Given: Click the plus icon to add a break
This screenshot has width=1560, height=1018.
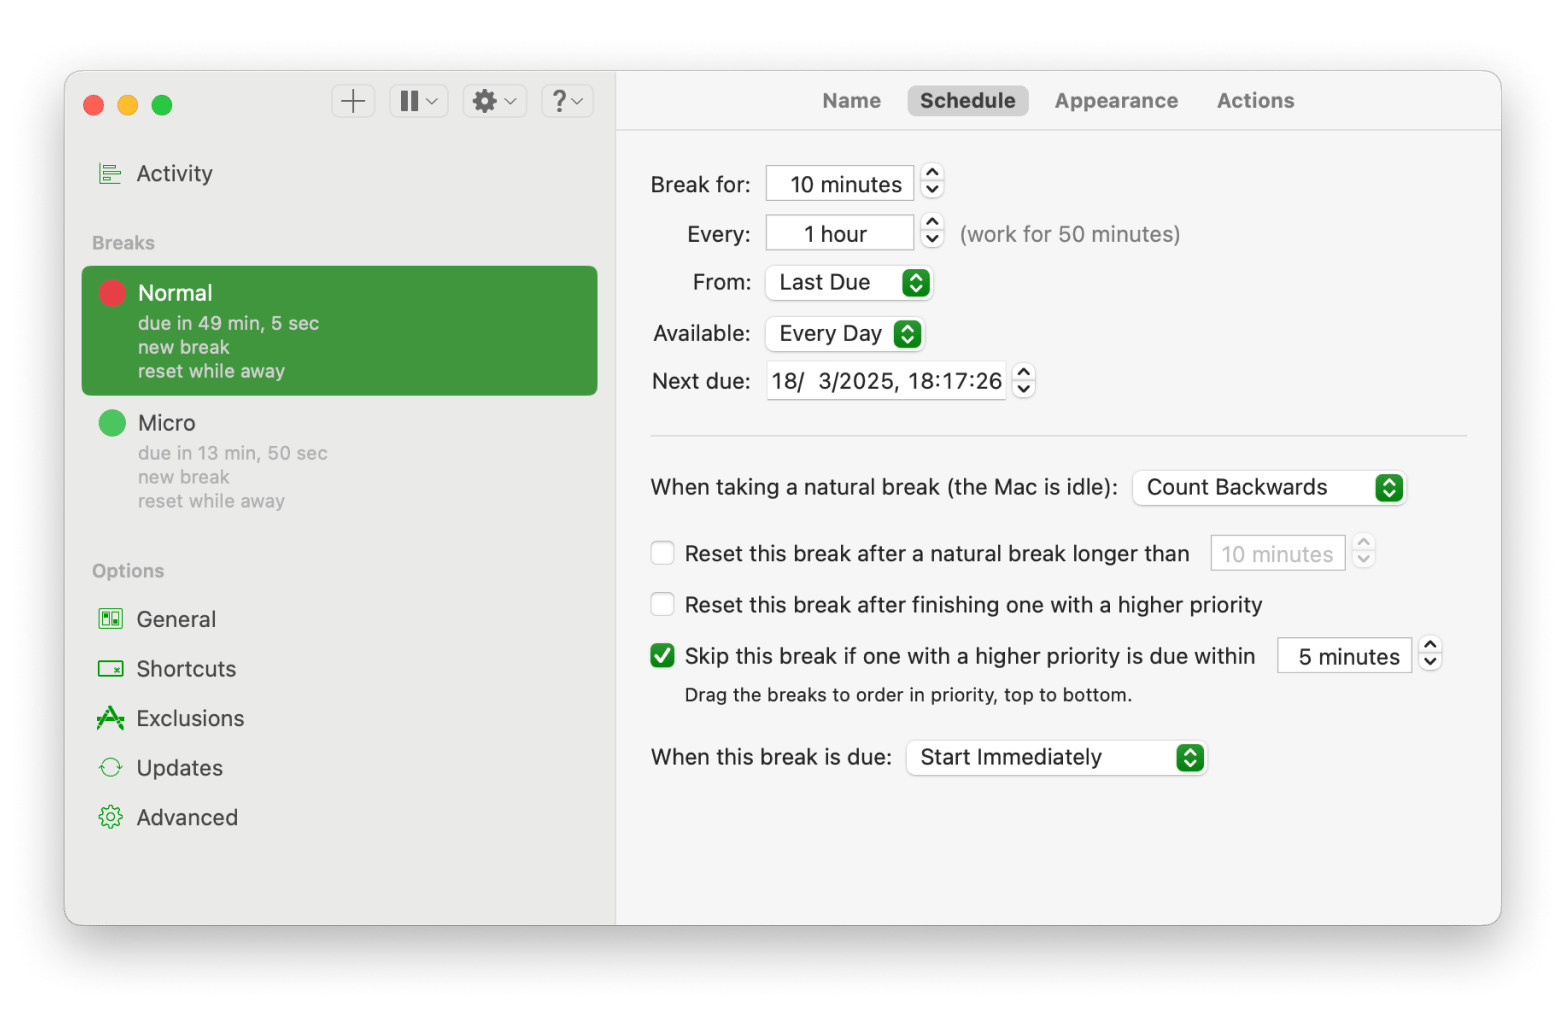Looking at the screenshot, I should 353,101.
